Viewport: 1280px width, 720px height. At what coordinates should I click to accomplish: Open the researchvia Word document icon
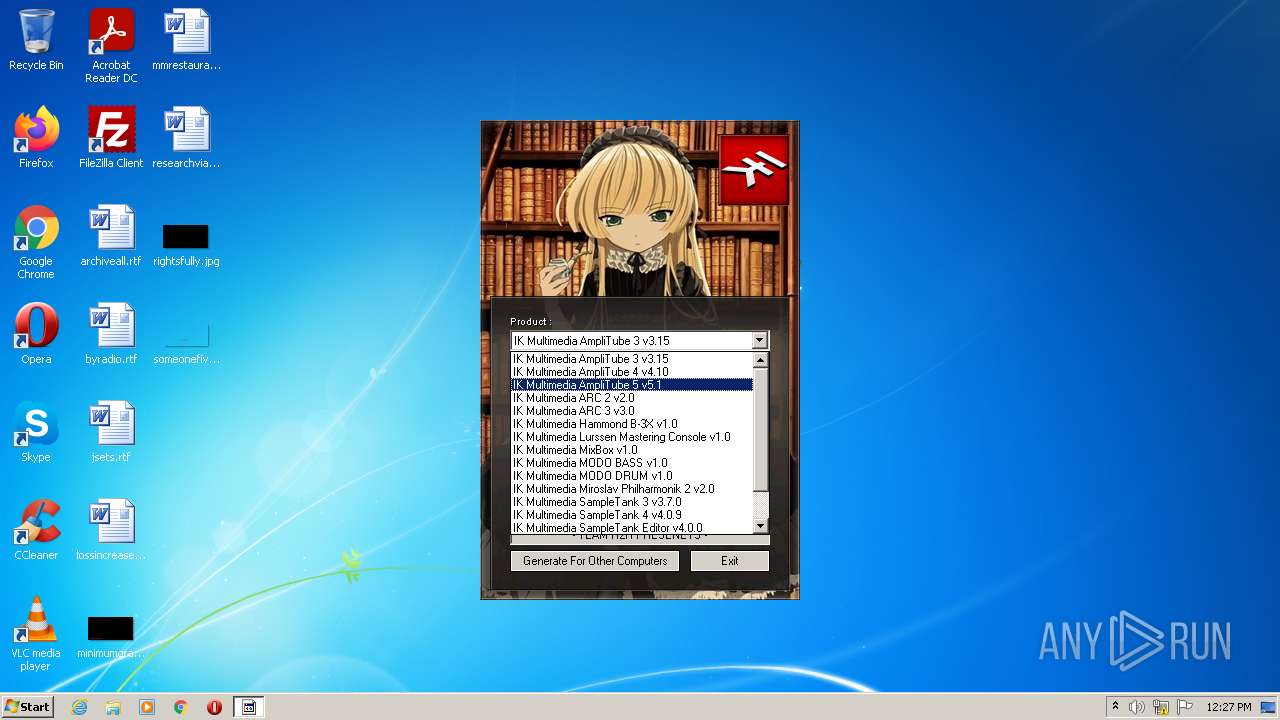point(186,138)
